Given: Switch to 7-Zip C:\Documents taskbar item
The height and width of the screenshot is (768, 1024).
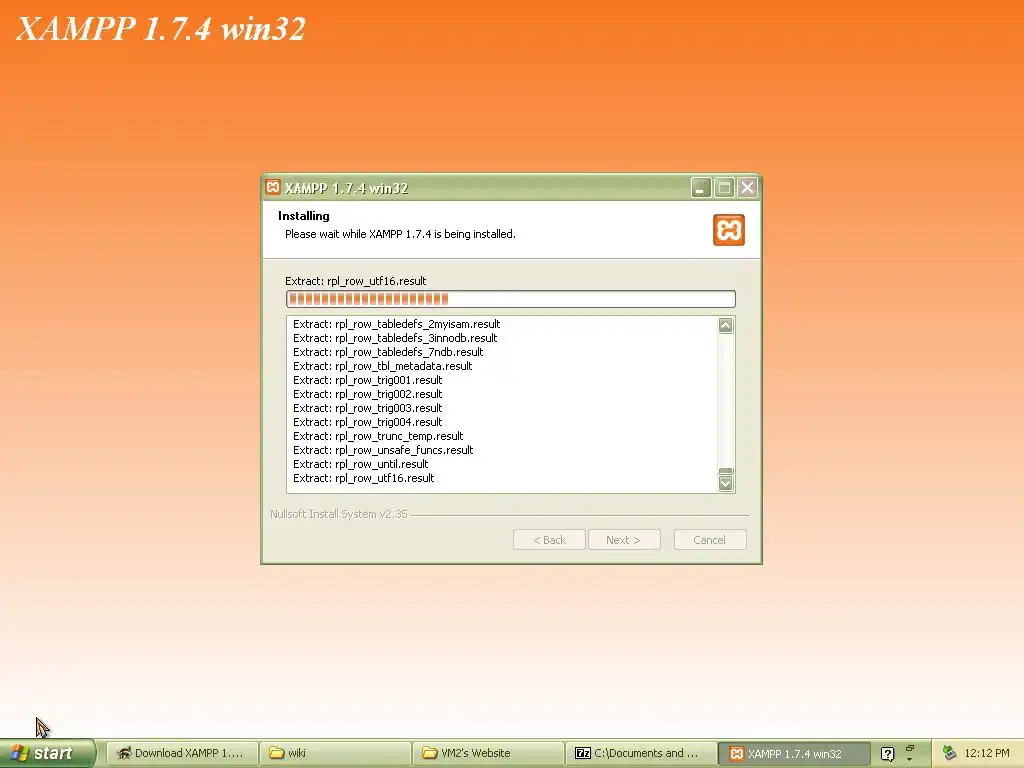Looking at the screenshot, I should tap(641, 753).
